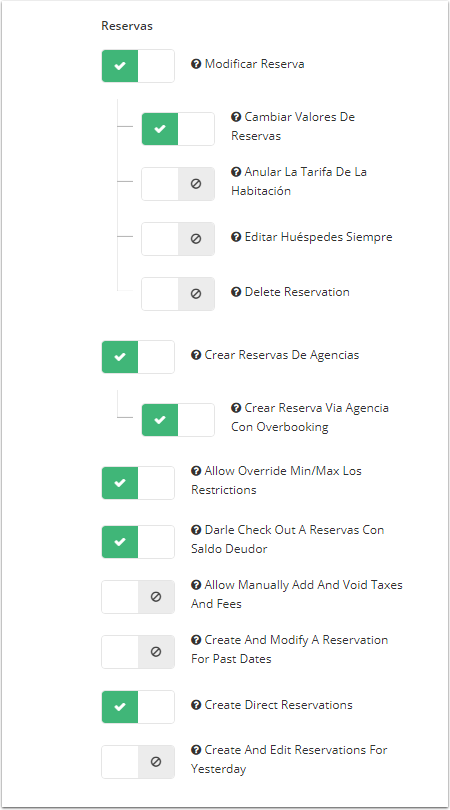Click the Darle Check Out Saldo Deudor label

tap(288, 539)
